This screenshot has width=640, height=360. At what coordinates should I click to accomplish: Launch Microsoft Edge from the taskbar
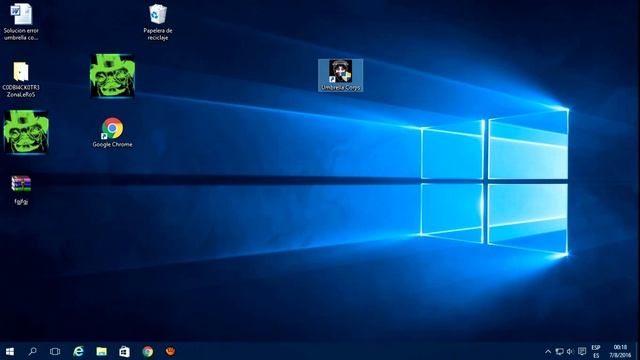pos(78,351)
